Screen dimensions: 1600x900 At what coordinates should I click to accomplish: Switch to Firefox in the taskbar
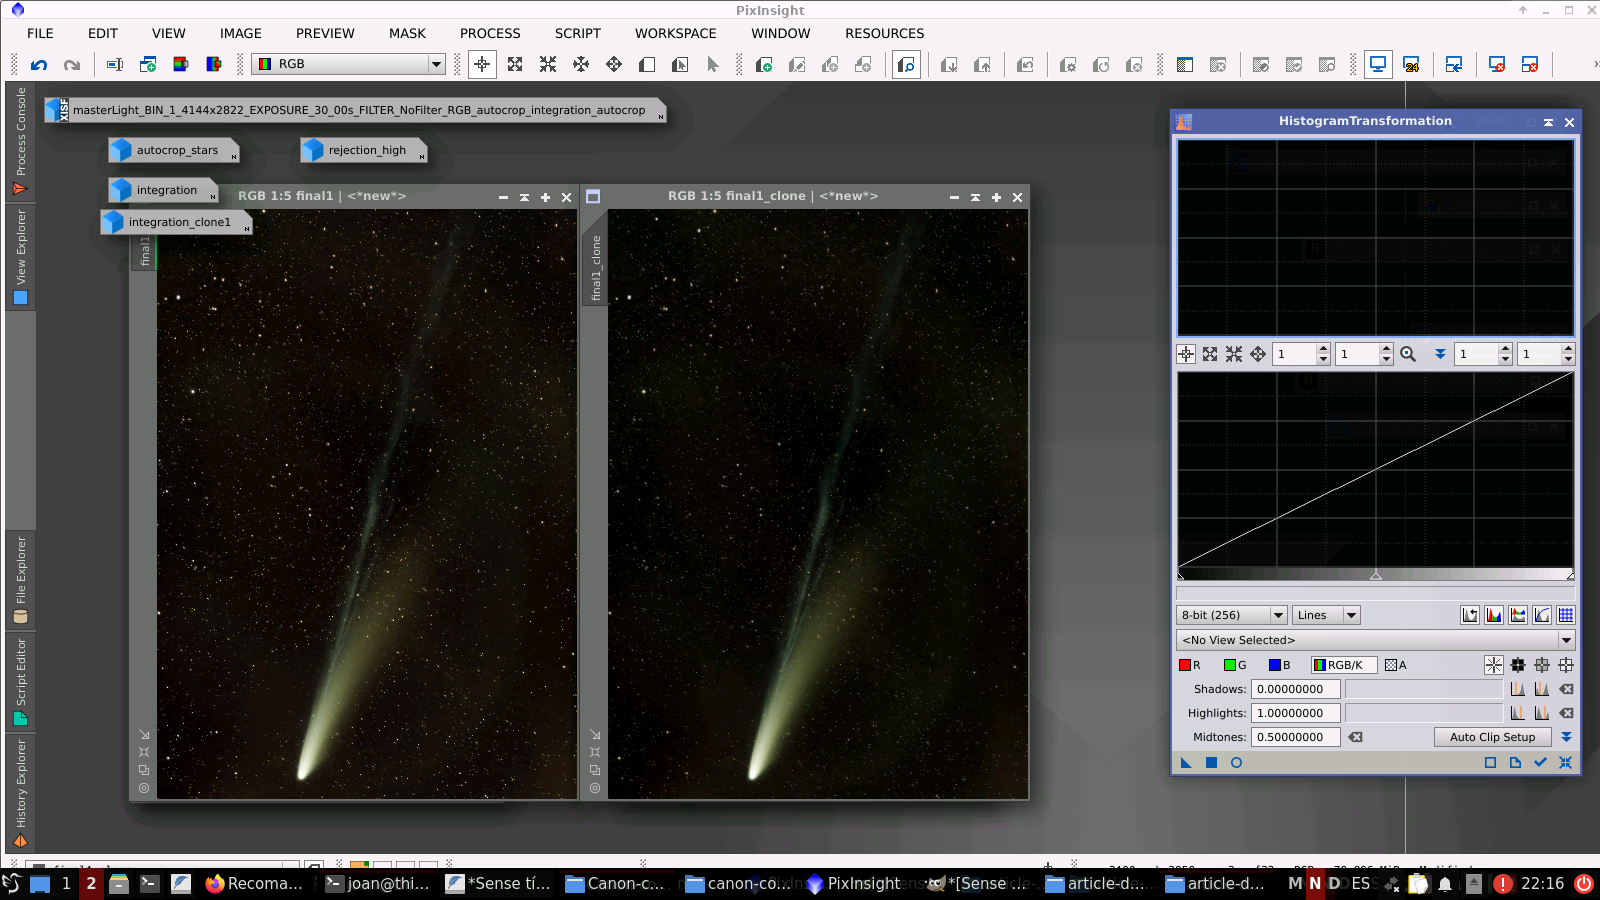(254, 883)
